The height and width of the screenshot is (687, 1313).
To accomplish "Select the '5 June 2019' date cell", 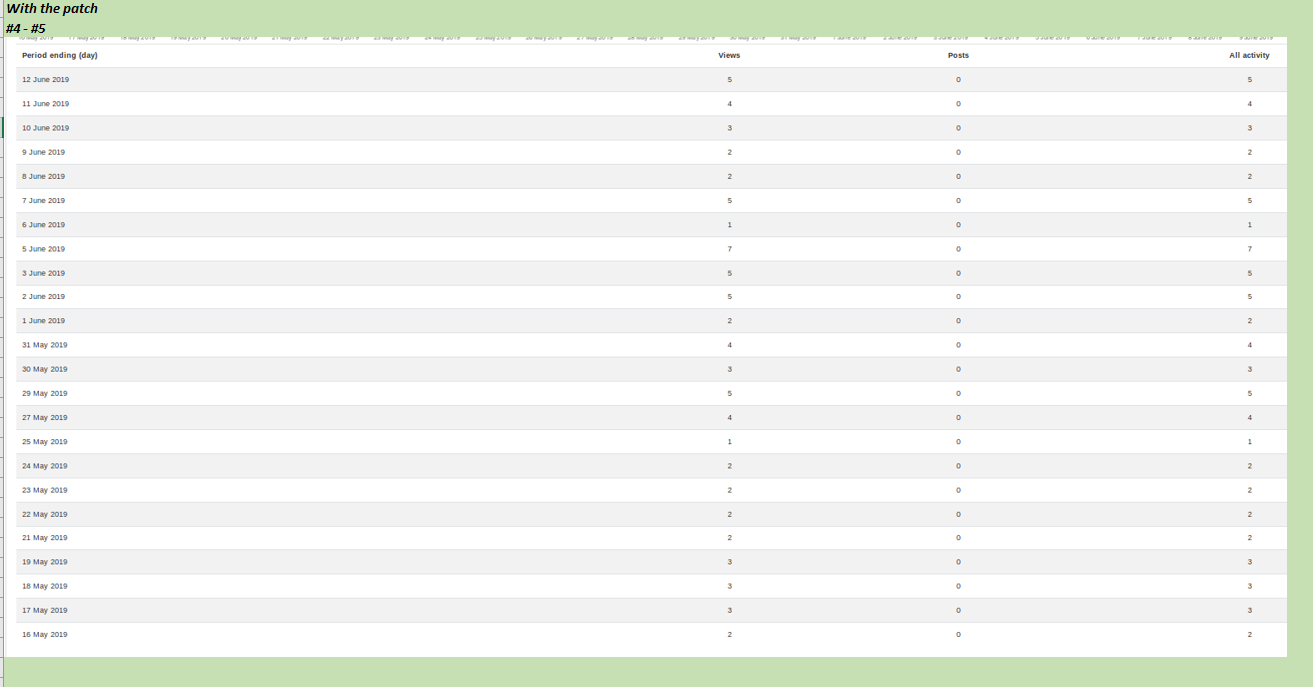I will pos(43,249).
